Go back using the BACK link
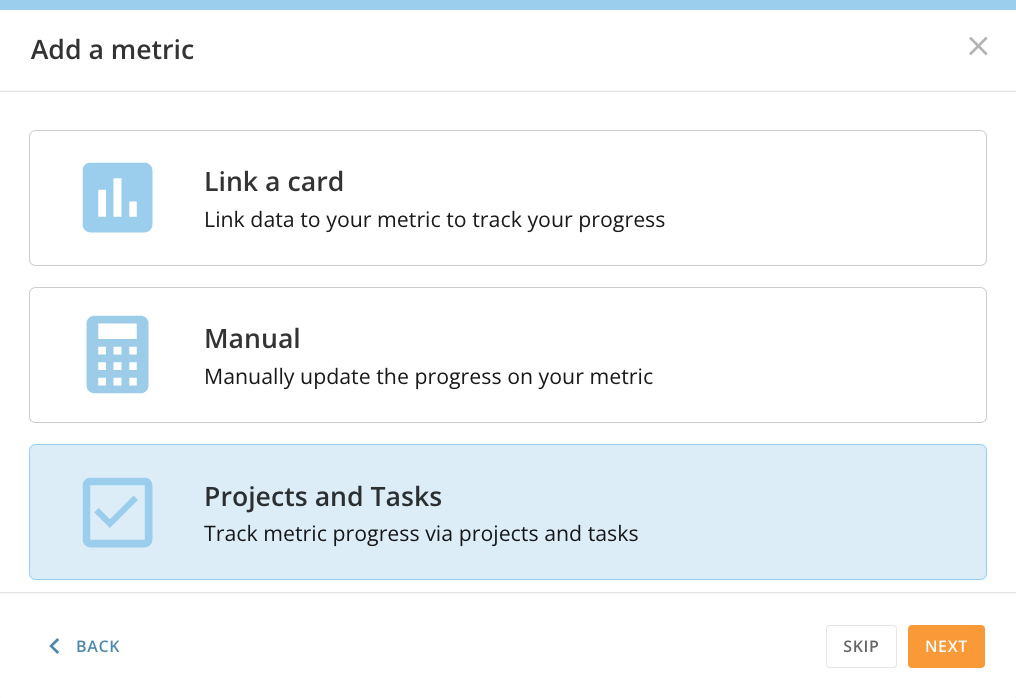The width and height of the screenshot is (1016, 698). tap(97, 646)
